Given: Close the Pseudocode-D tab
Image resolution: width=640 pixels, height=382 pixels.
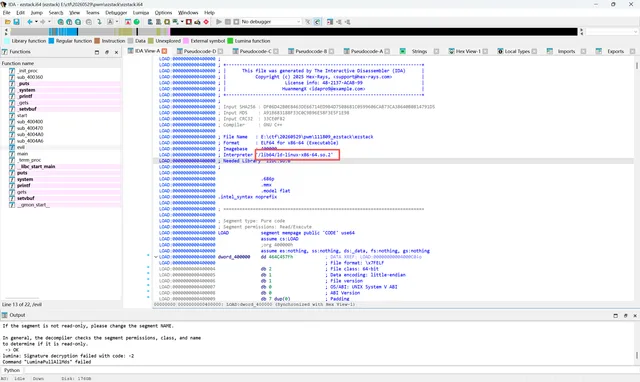Looking at the screenshot, I should (x=220, y=51).
